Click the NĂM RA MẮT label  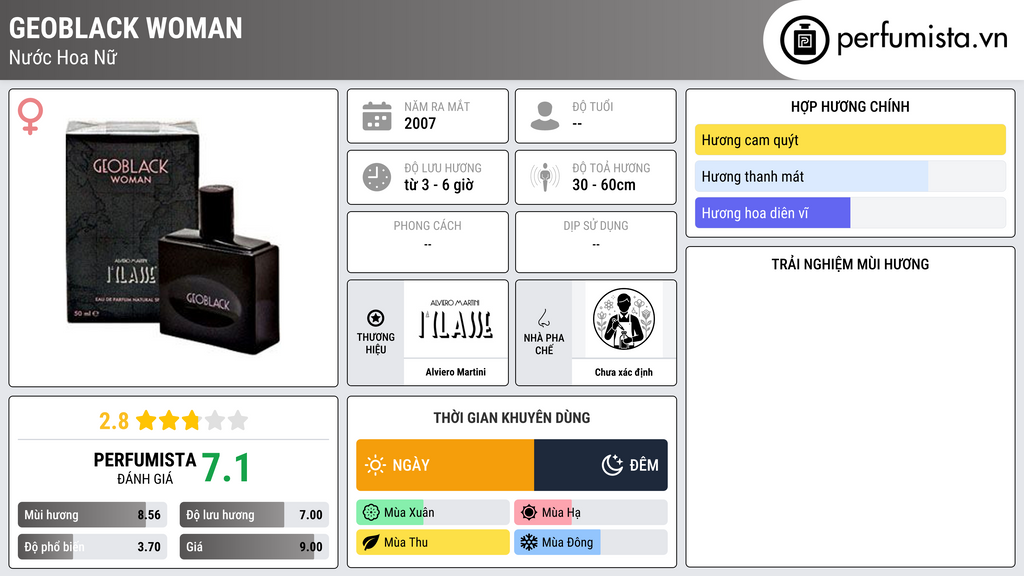tap(437, 106)
